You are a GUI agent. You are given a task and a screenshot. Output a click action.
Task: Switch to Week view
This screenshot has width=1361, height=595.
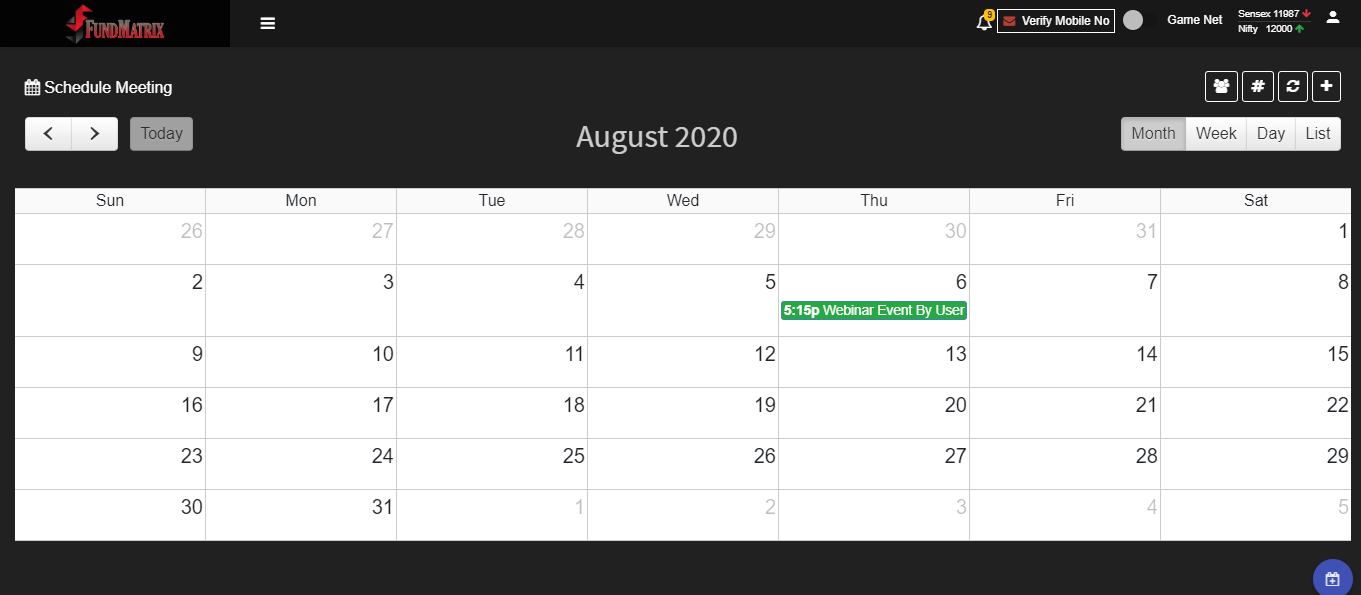pyautogui.click(x=1216, y=134)
